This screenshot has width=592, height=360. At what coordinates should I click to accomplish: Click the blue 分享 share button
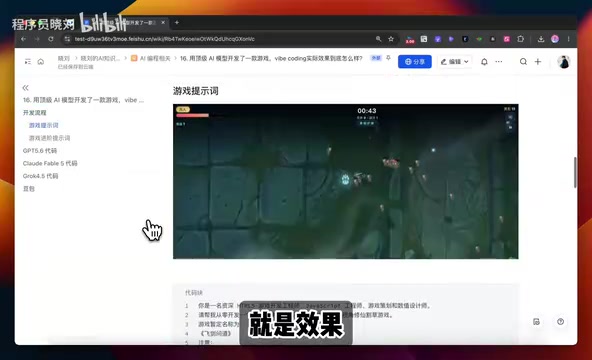tap(415, 62)
